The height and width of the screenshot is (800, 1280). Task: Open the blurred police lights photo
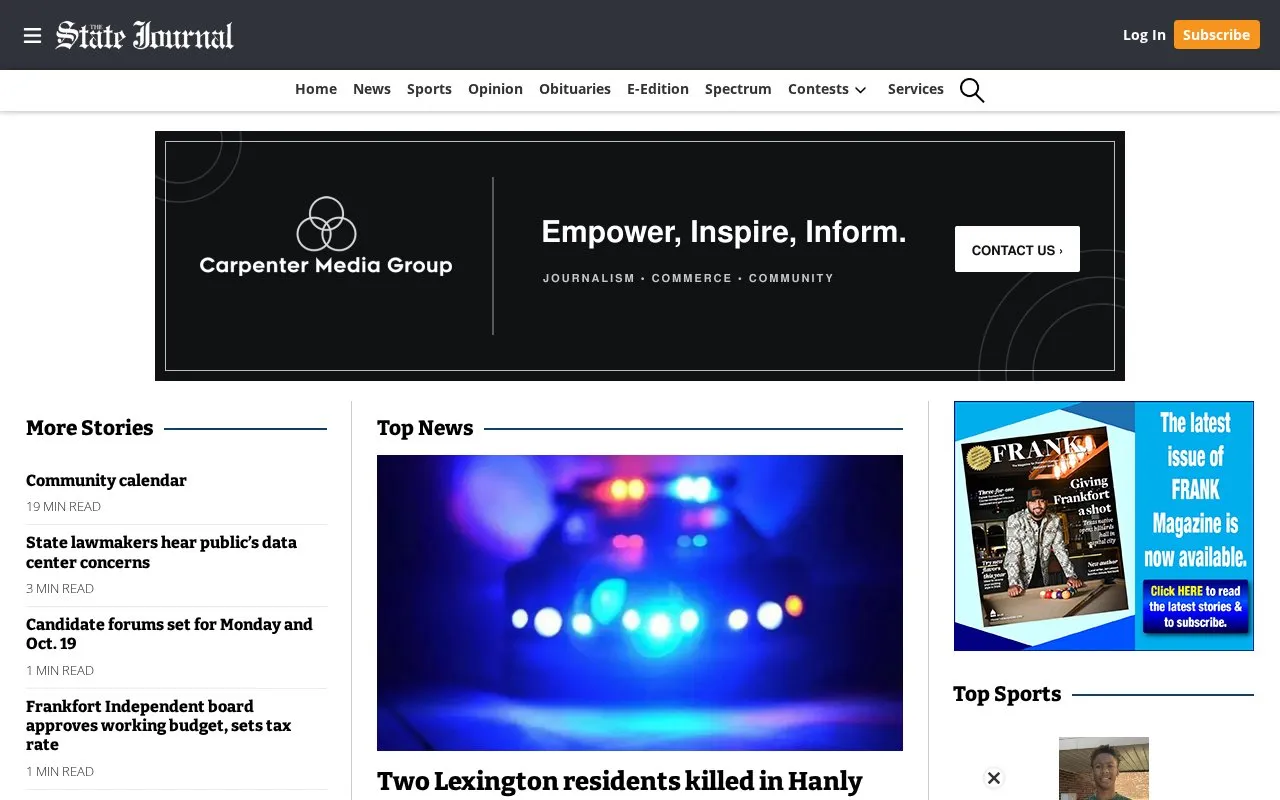(x=640, y=603)
